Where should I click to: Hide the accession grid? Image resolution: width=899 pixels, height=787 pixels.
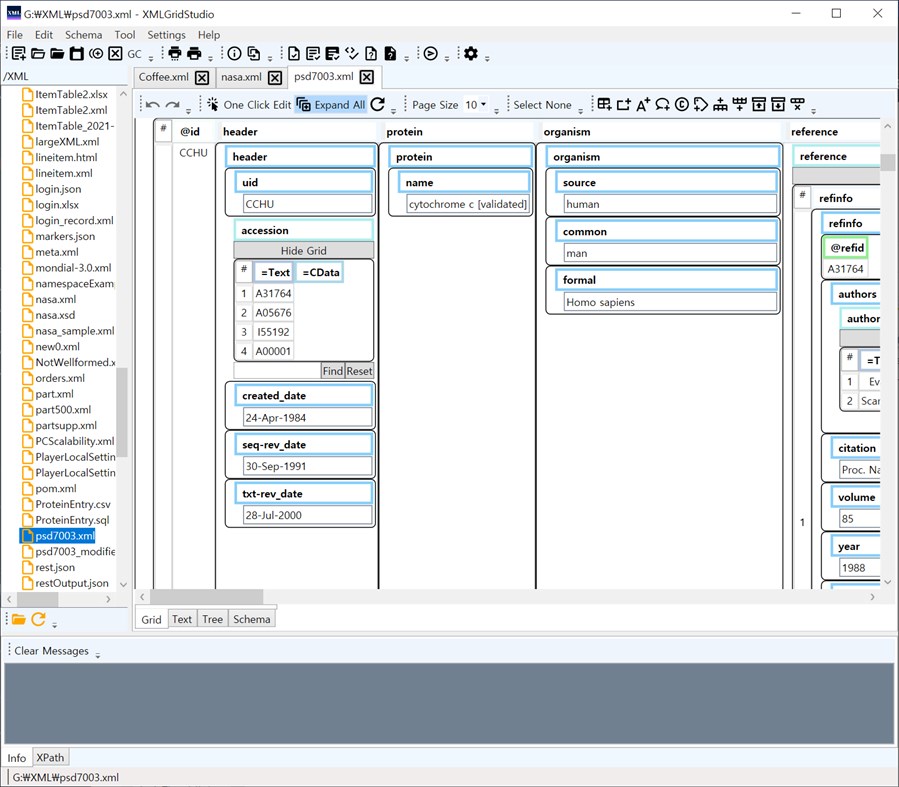[303, 251]
